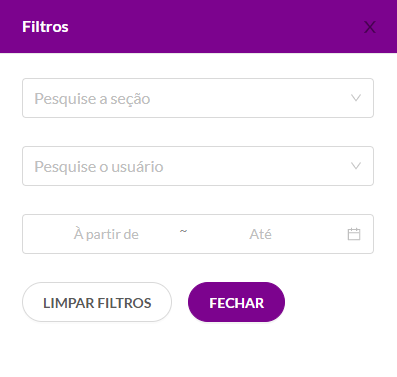Screen dimensions: 397x377
Task: Click the tilde separator between dates
Action: coord(183,231)
